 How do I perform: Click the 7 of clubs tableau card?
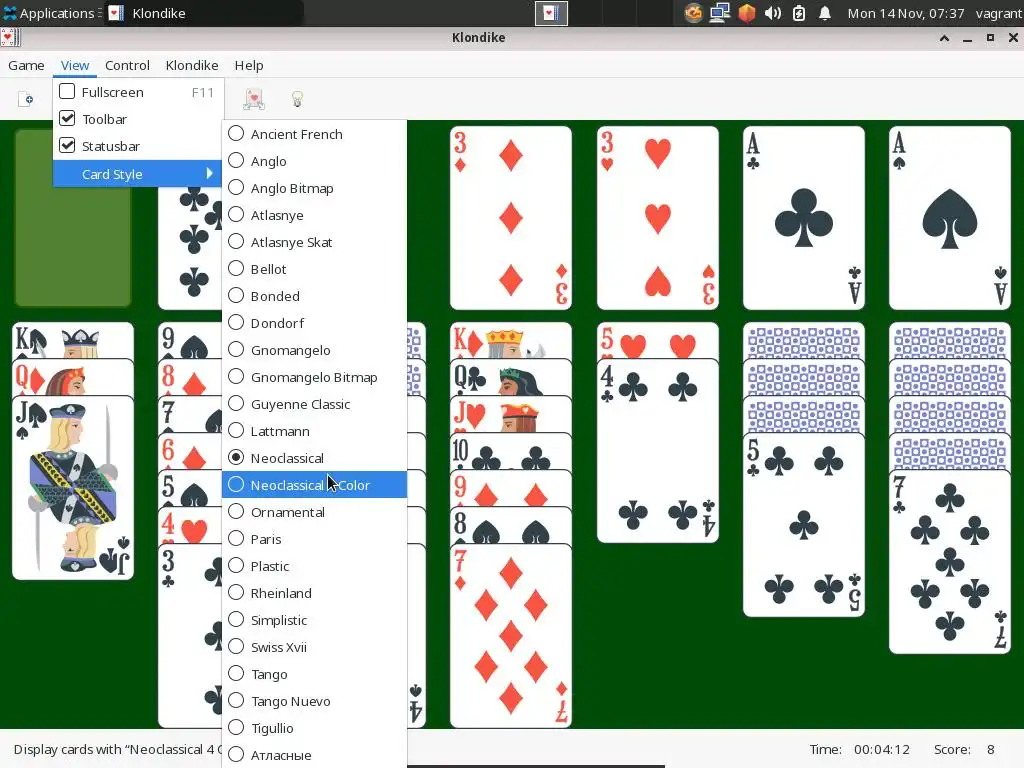950,562
